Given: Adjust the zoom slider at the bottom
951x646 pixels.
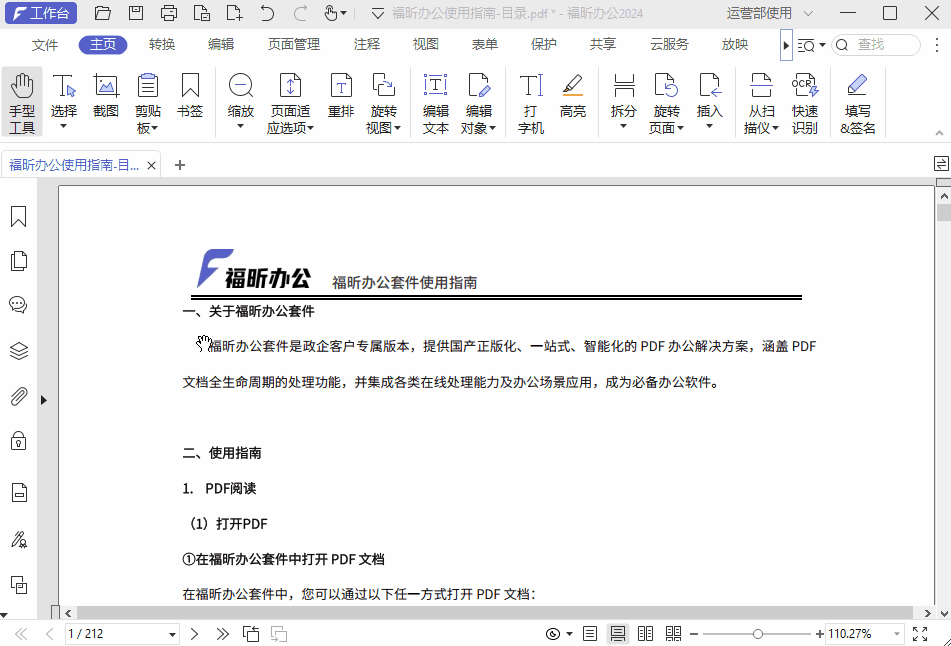Looking at the screenshot, I should (x=758, y=633).
